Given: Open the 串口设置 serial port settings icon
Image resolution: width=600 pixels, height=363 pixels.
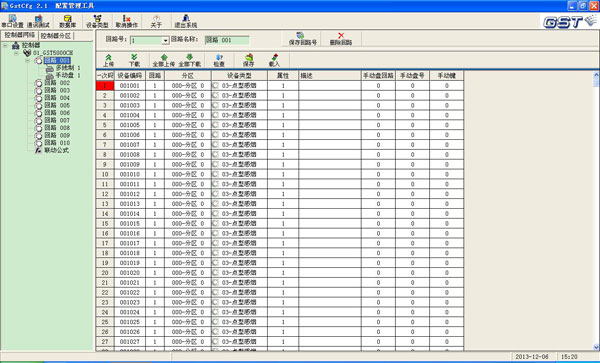Looking at the screenshot, I should [x=13, y=21].
